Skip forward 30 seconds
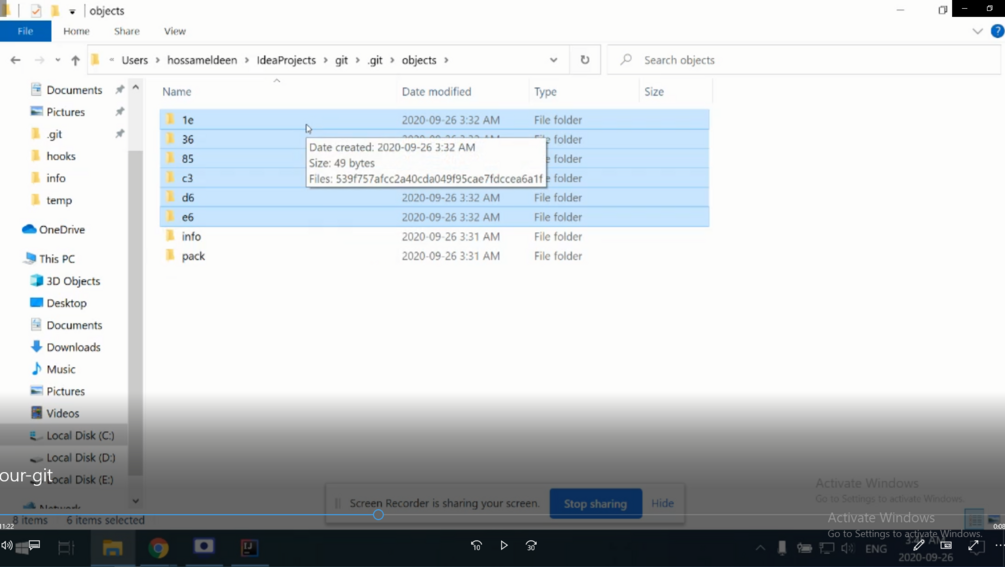The width and height of the screenshot is (1005, 567). coord(531,545)
